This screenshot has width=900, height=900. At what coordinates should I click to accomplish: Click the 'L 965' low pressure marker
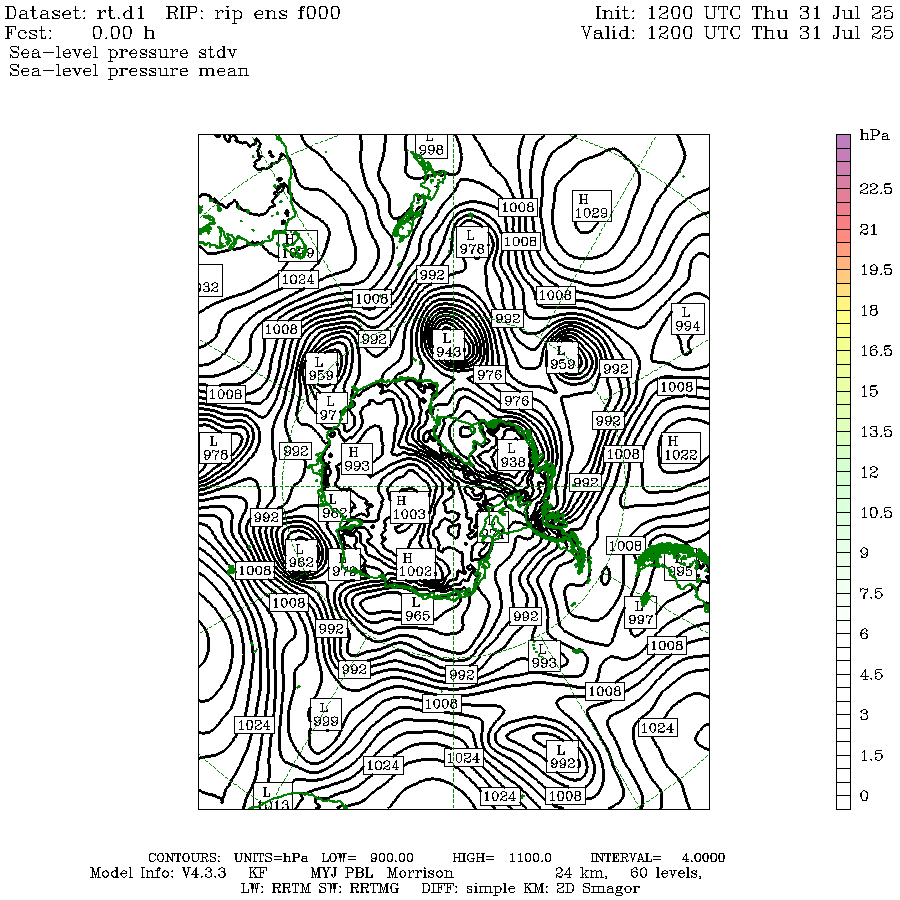417,610
